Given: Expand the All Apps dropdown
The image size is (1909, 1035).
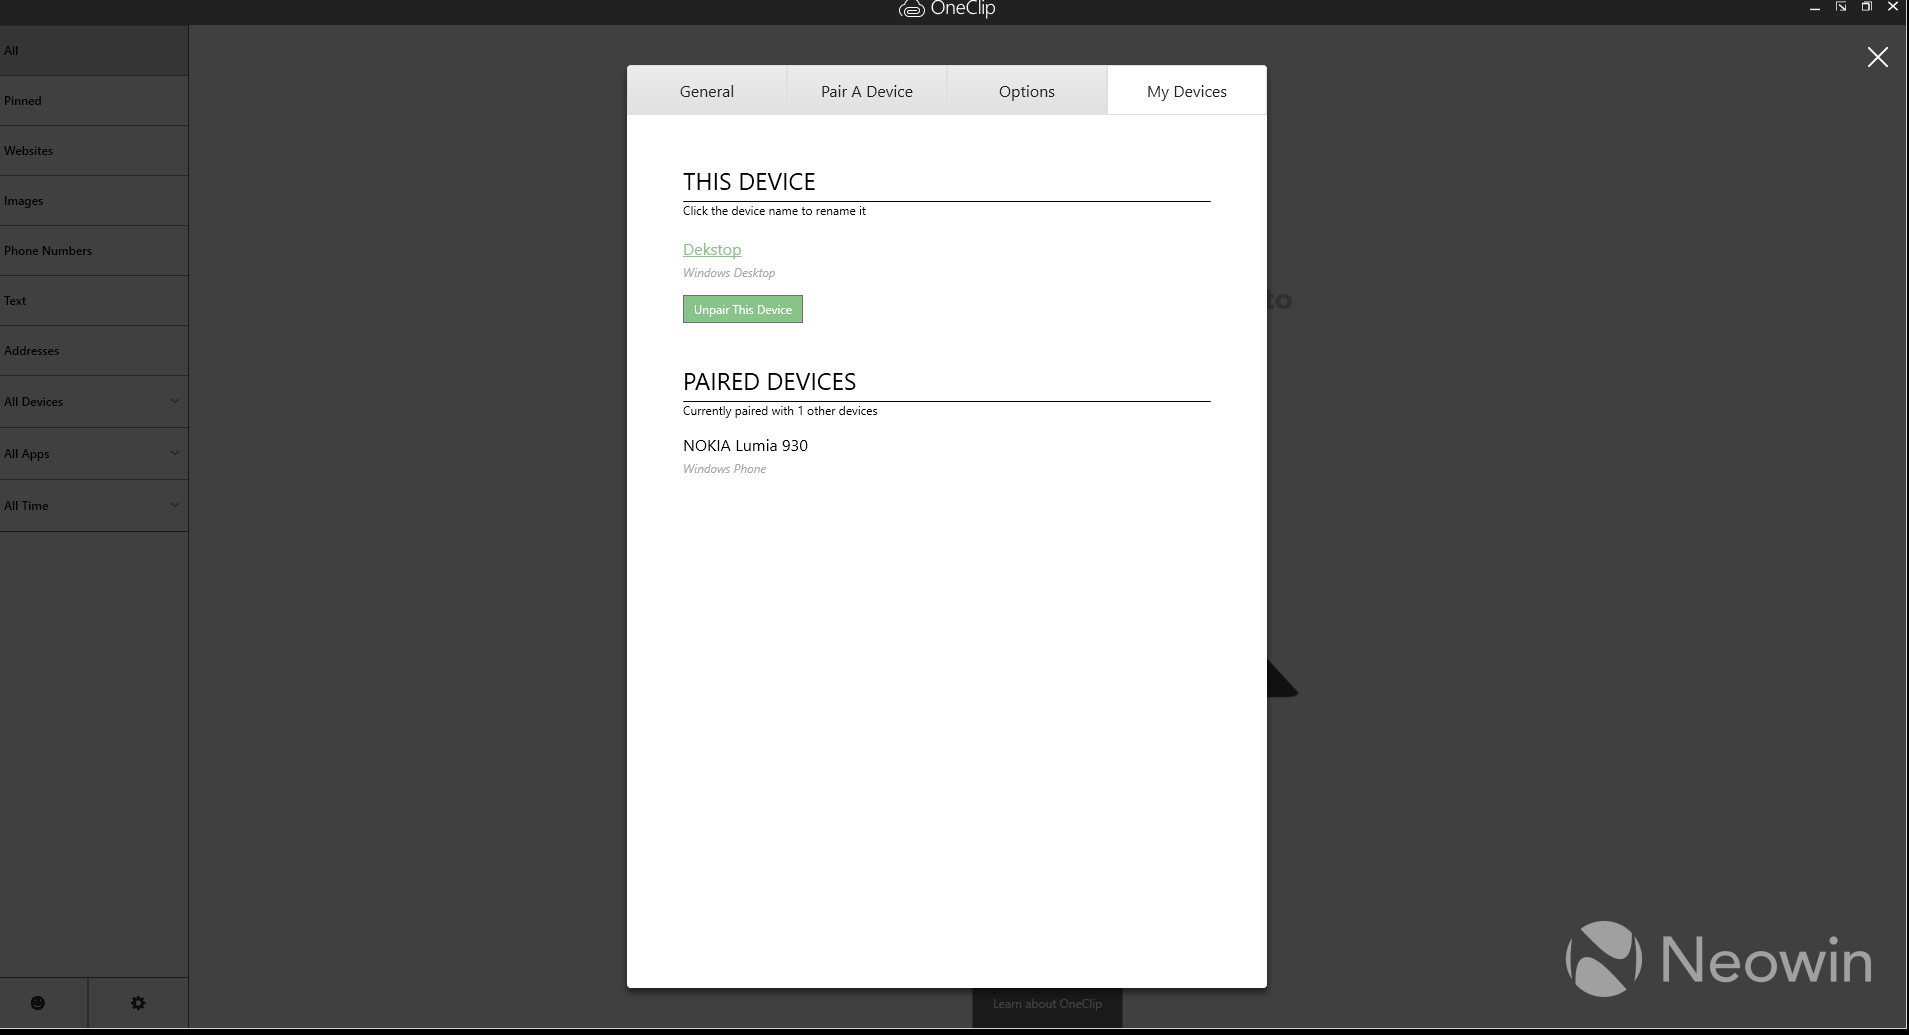Looking at the screenshot, I should (94, 453).
